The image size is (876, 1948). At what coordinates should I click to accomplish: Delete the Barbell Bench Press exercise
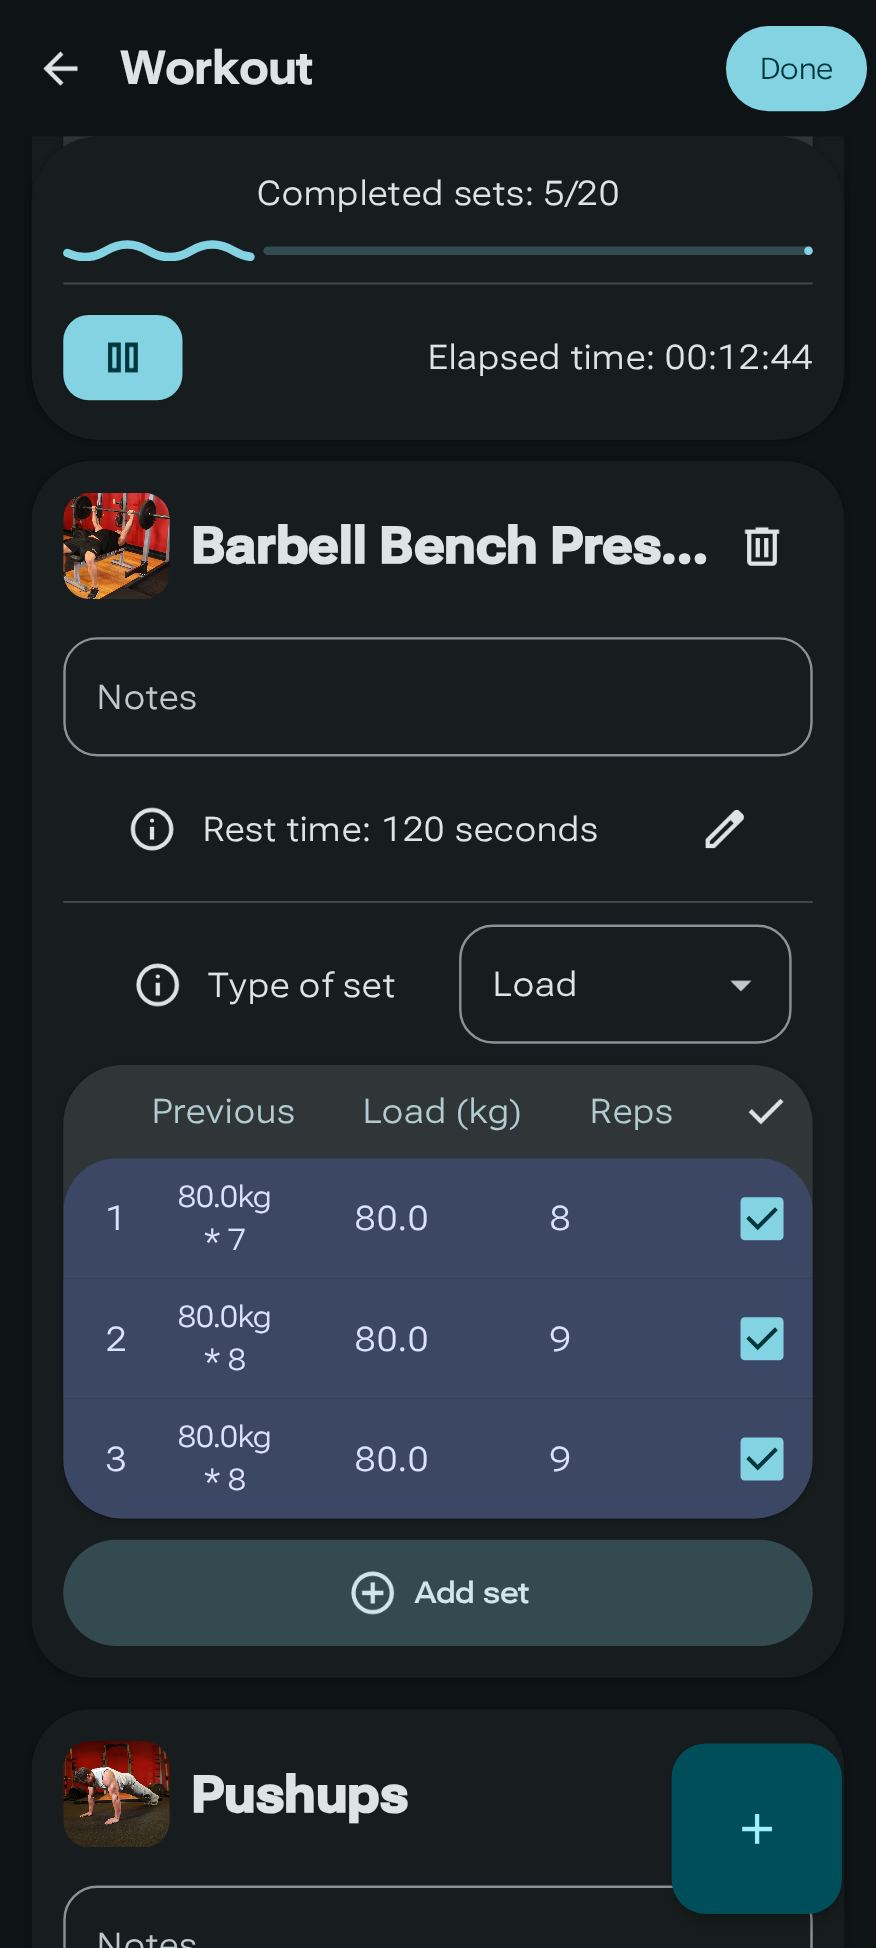761,546
